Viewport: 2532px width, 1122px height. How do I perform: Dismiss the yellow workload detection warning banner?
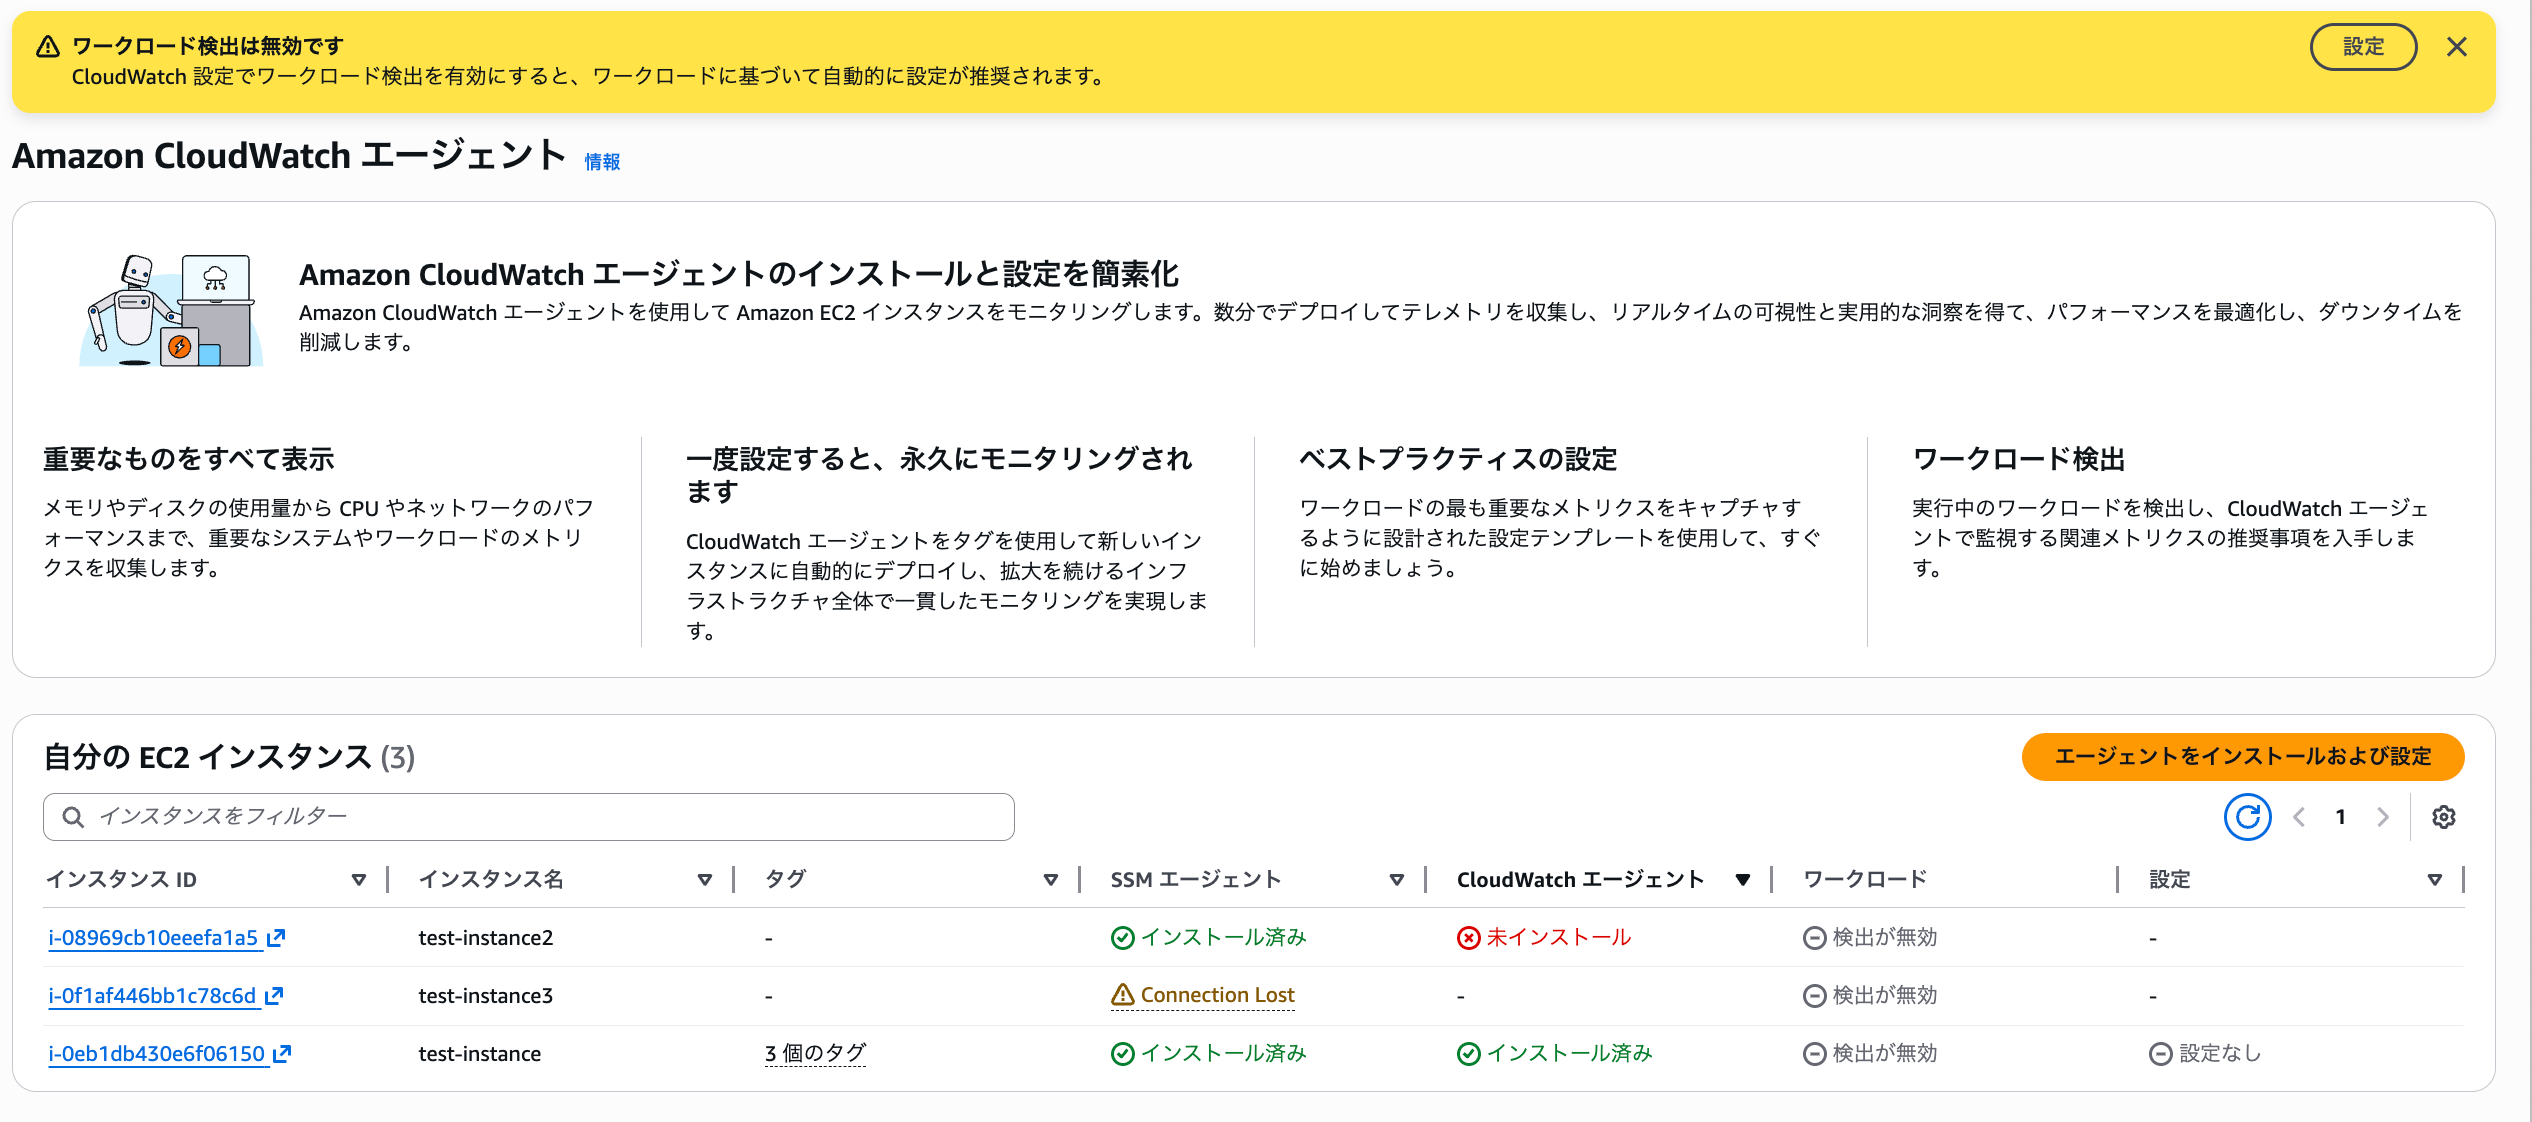[2456, 47]
